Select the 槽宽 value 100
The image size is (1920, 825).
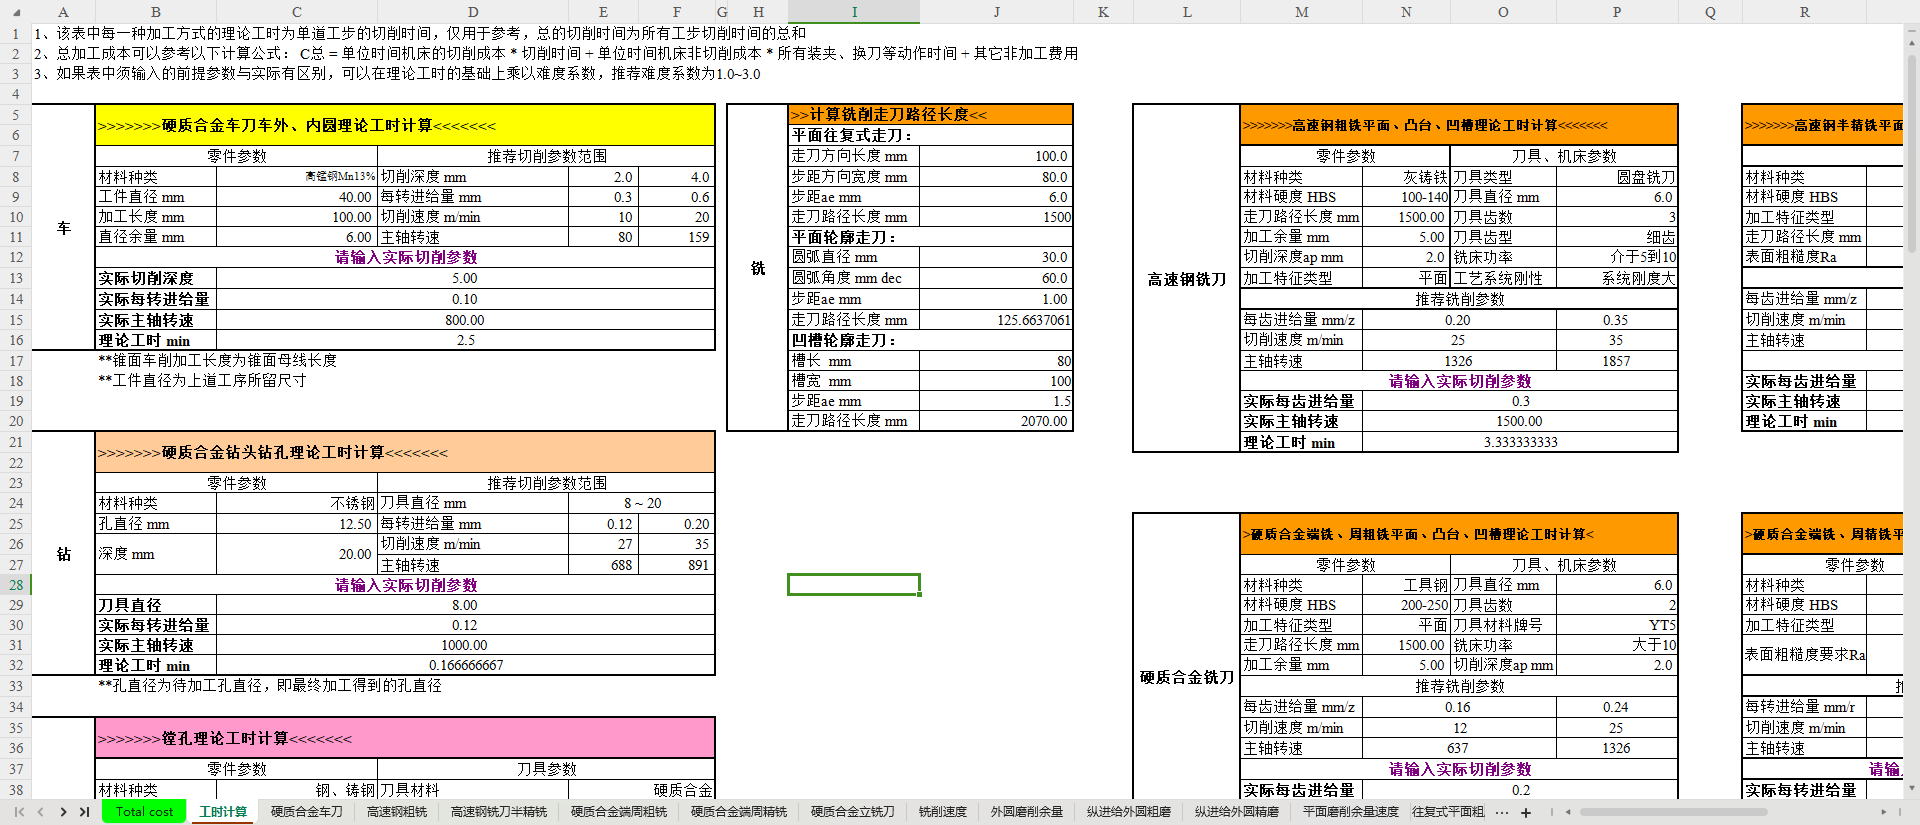point(996,381)
